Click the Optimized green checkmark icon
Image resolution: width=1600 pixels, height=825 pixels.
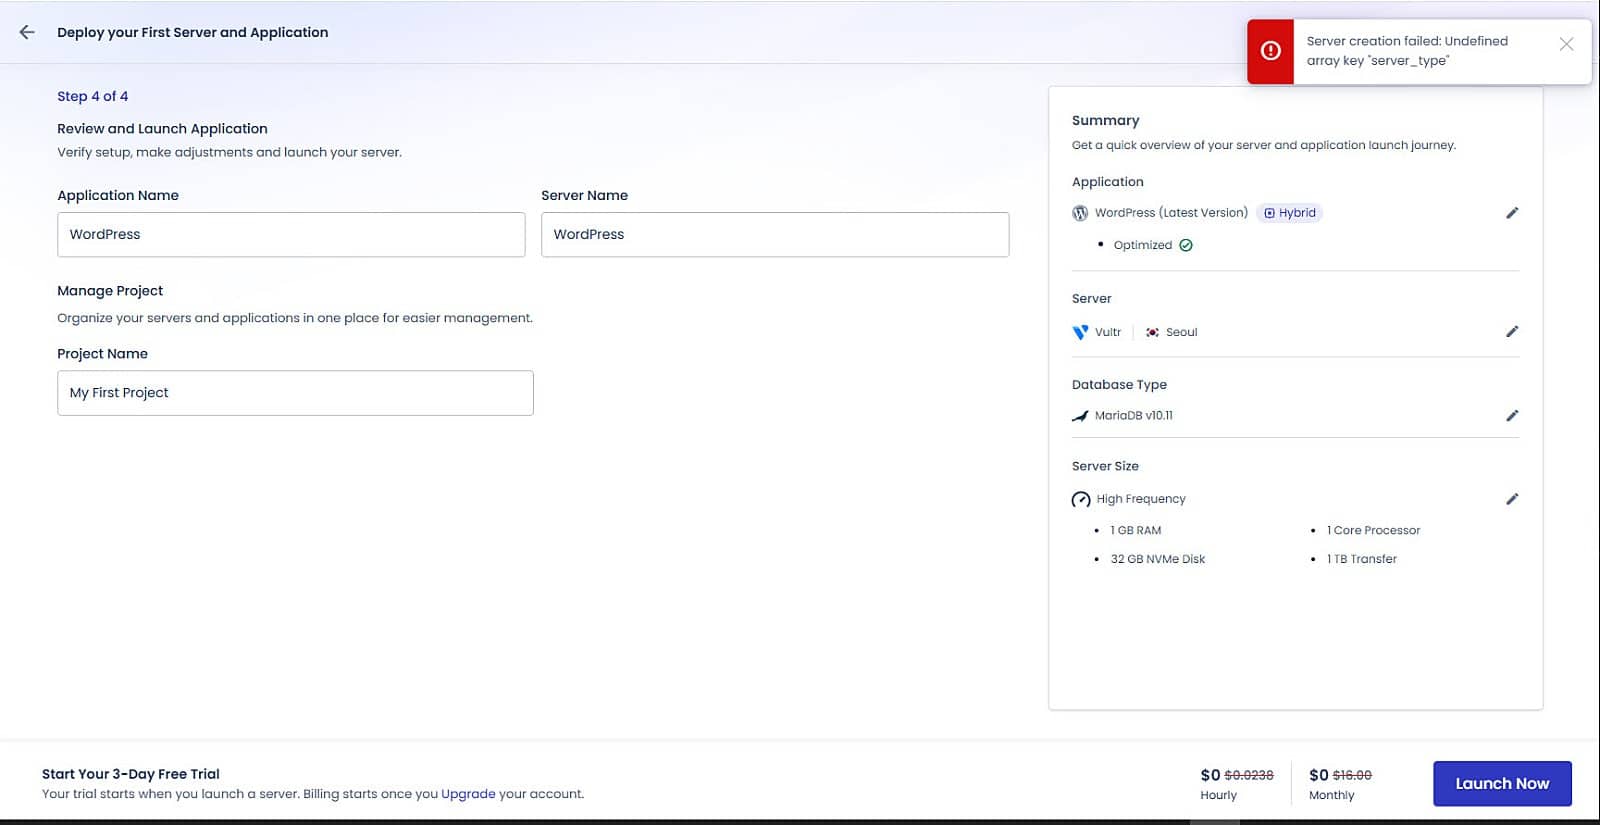[1186, 245]
